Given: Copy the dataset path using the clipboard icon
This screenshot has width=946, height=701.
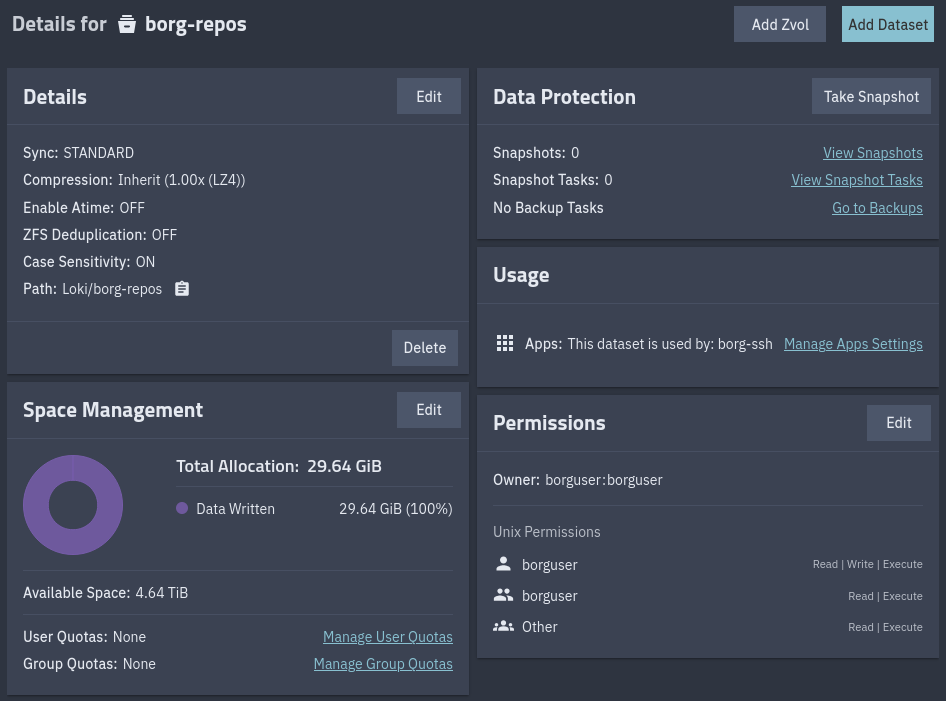Looking at the screenshot, I should pyautogui.click(x=181, y=288).
